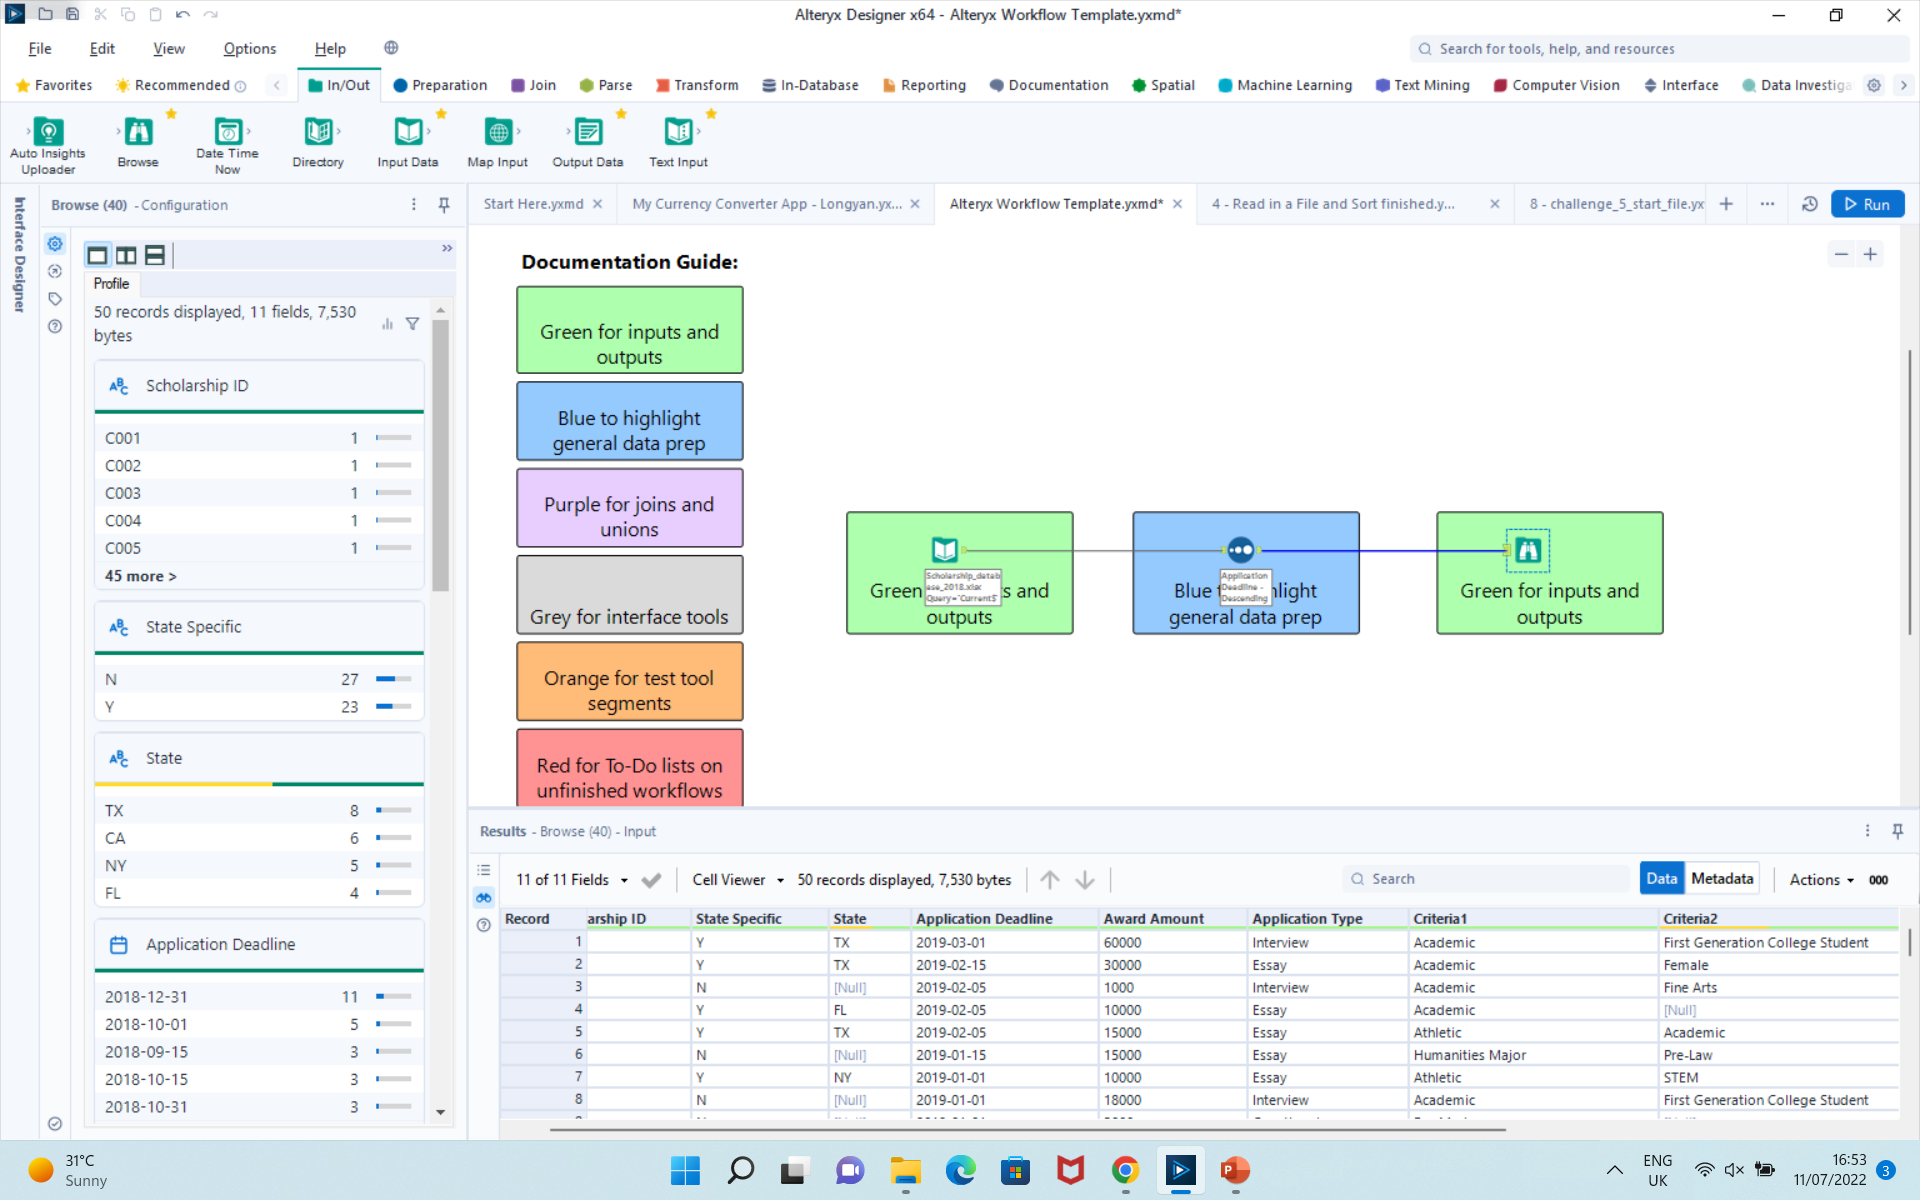Click the orange test tool segments box
This screenshot has width=1920, height=1200.
tap(630, 681)
